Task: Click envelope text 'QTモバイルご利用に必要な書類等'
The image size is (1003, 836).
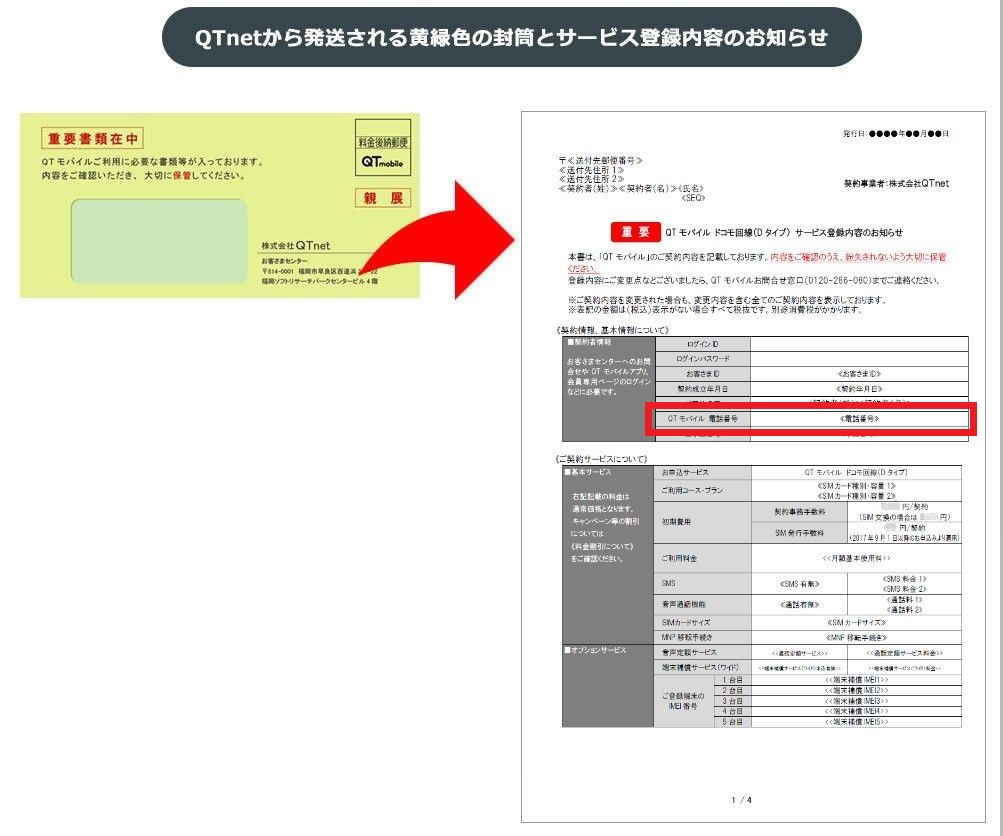Action: (152, 162)
